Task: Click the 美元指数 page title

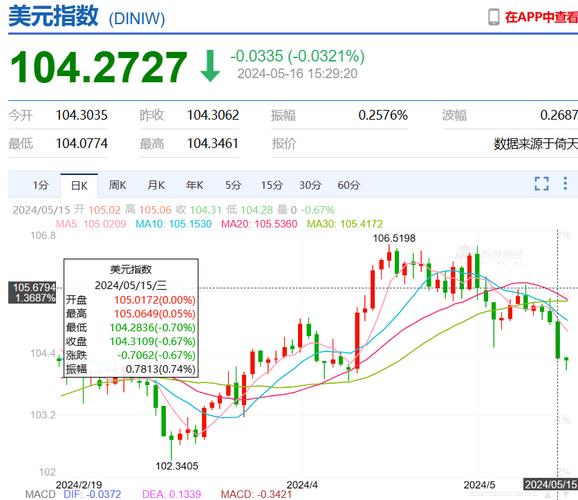Action: click(x=53, y=17)
